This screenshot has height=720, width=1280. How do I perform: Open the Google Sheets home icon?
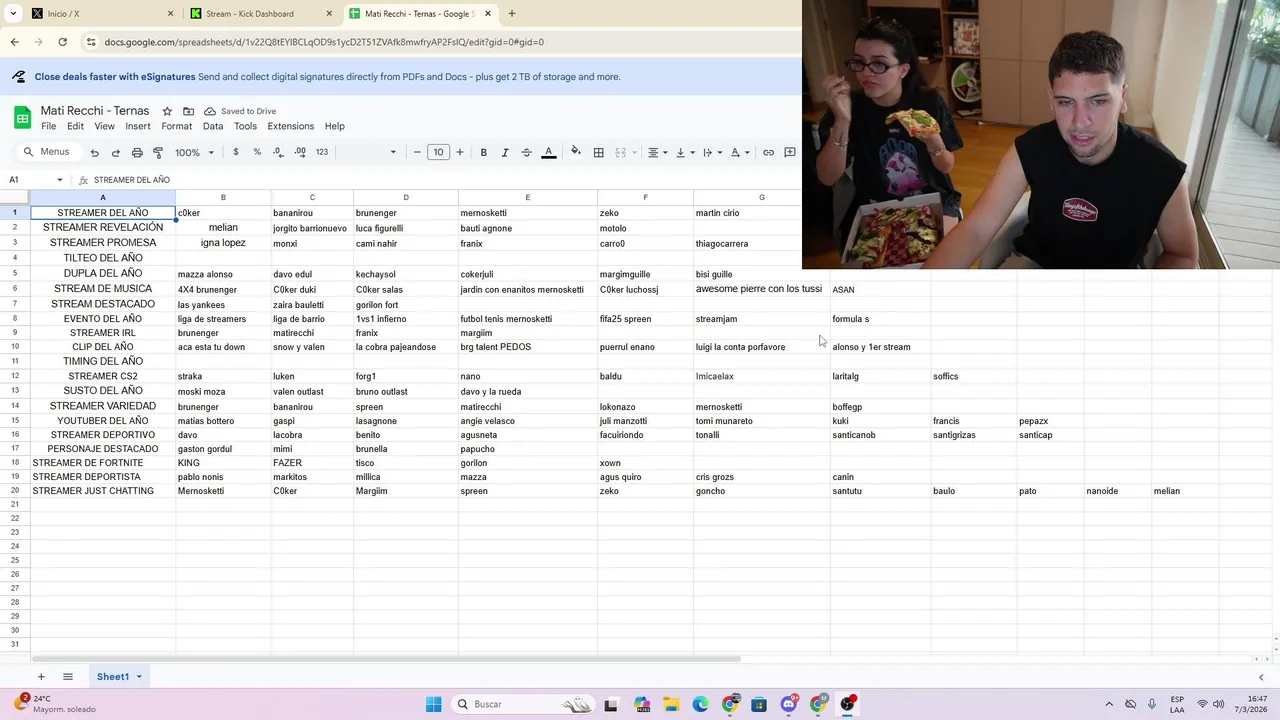22,117
